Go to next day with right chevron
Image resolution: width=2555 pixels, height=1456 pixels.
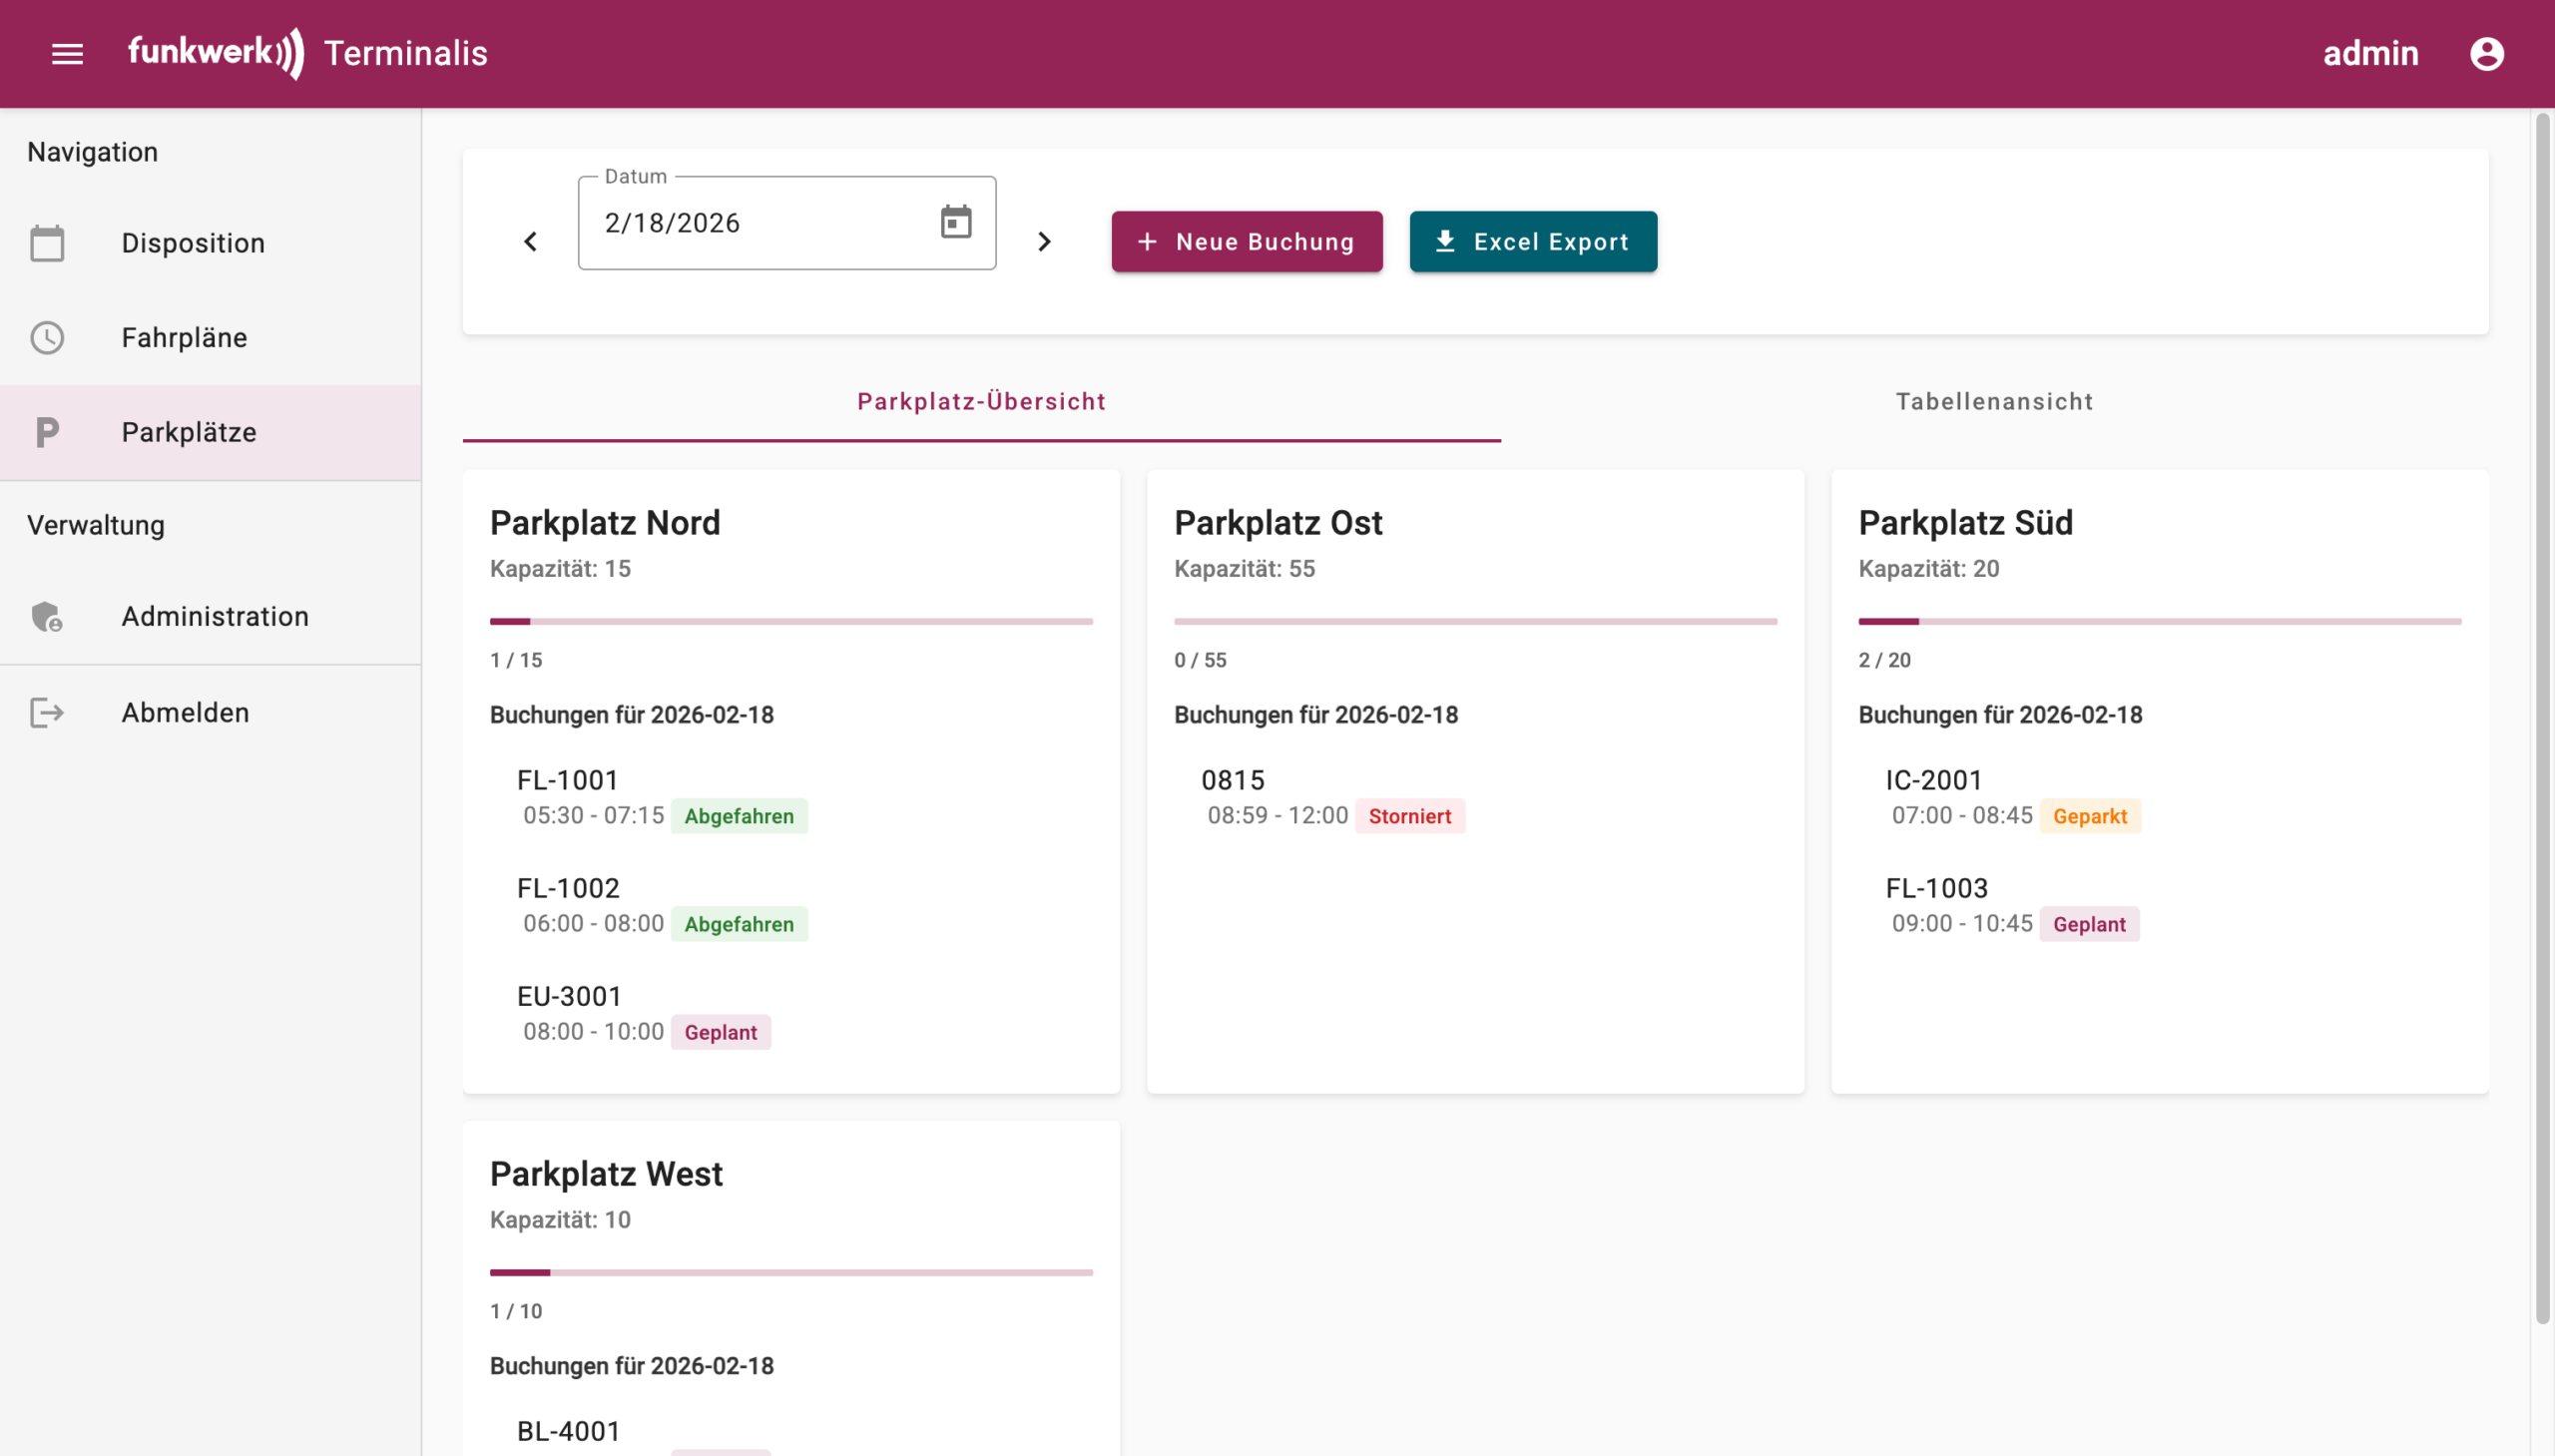(x=1044, y=242)
